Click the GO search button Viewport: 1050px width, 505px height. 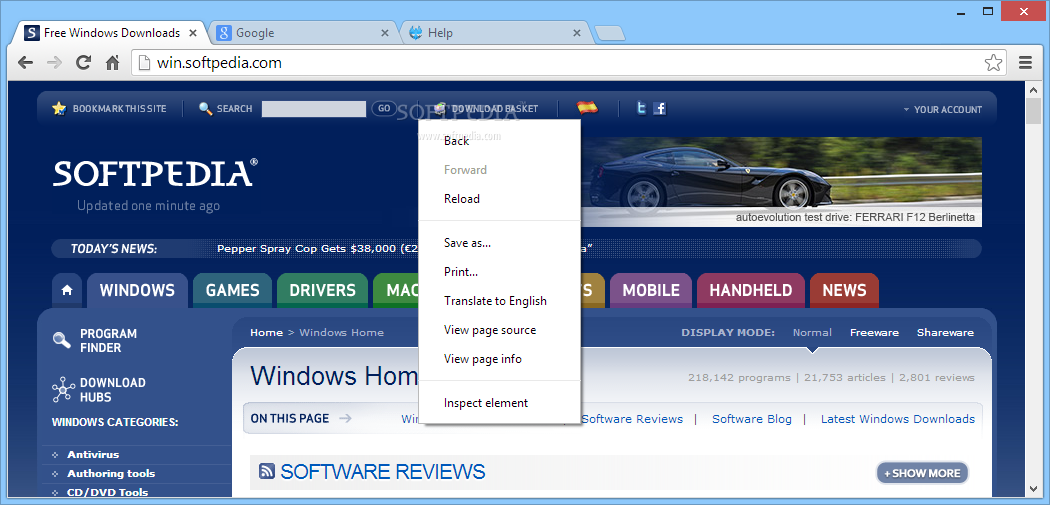(384, 109)
